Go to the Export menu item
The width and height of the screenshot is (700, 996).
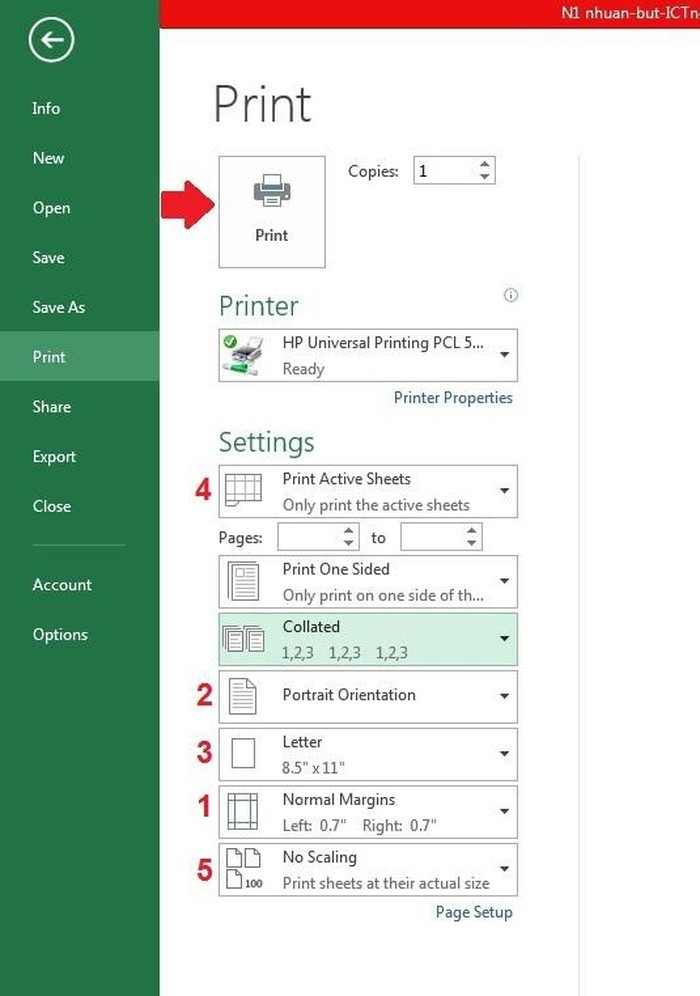[54, 456]
